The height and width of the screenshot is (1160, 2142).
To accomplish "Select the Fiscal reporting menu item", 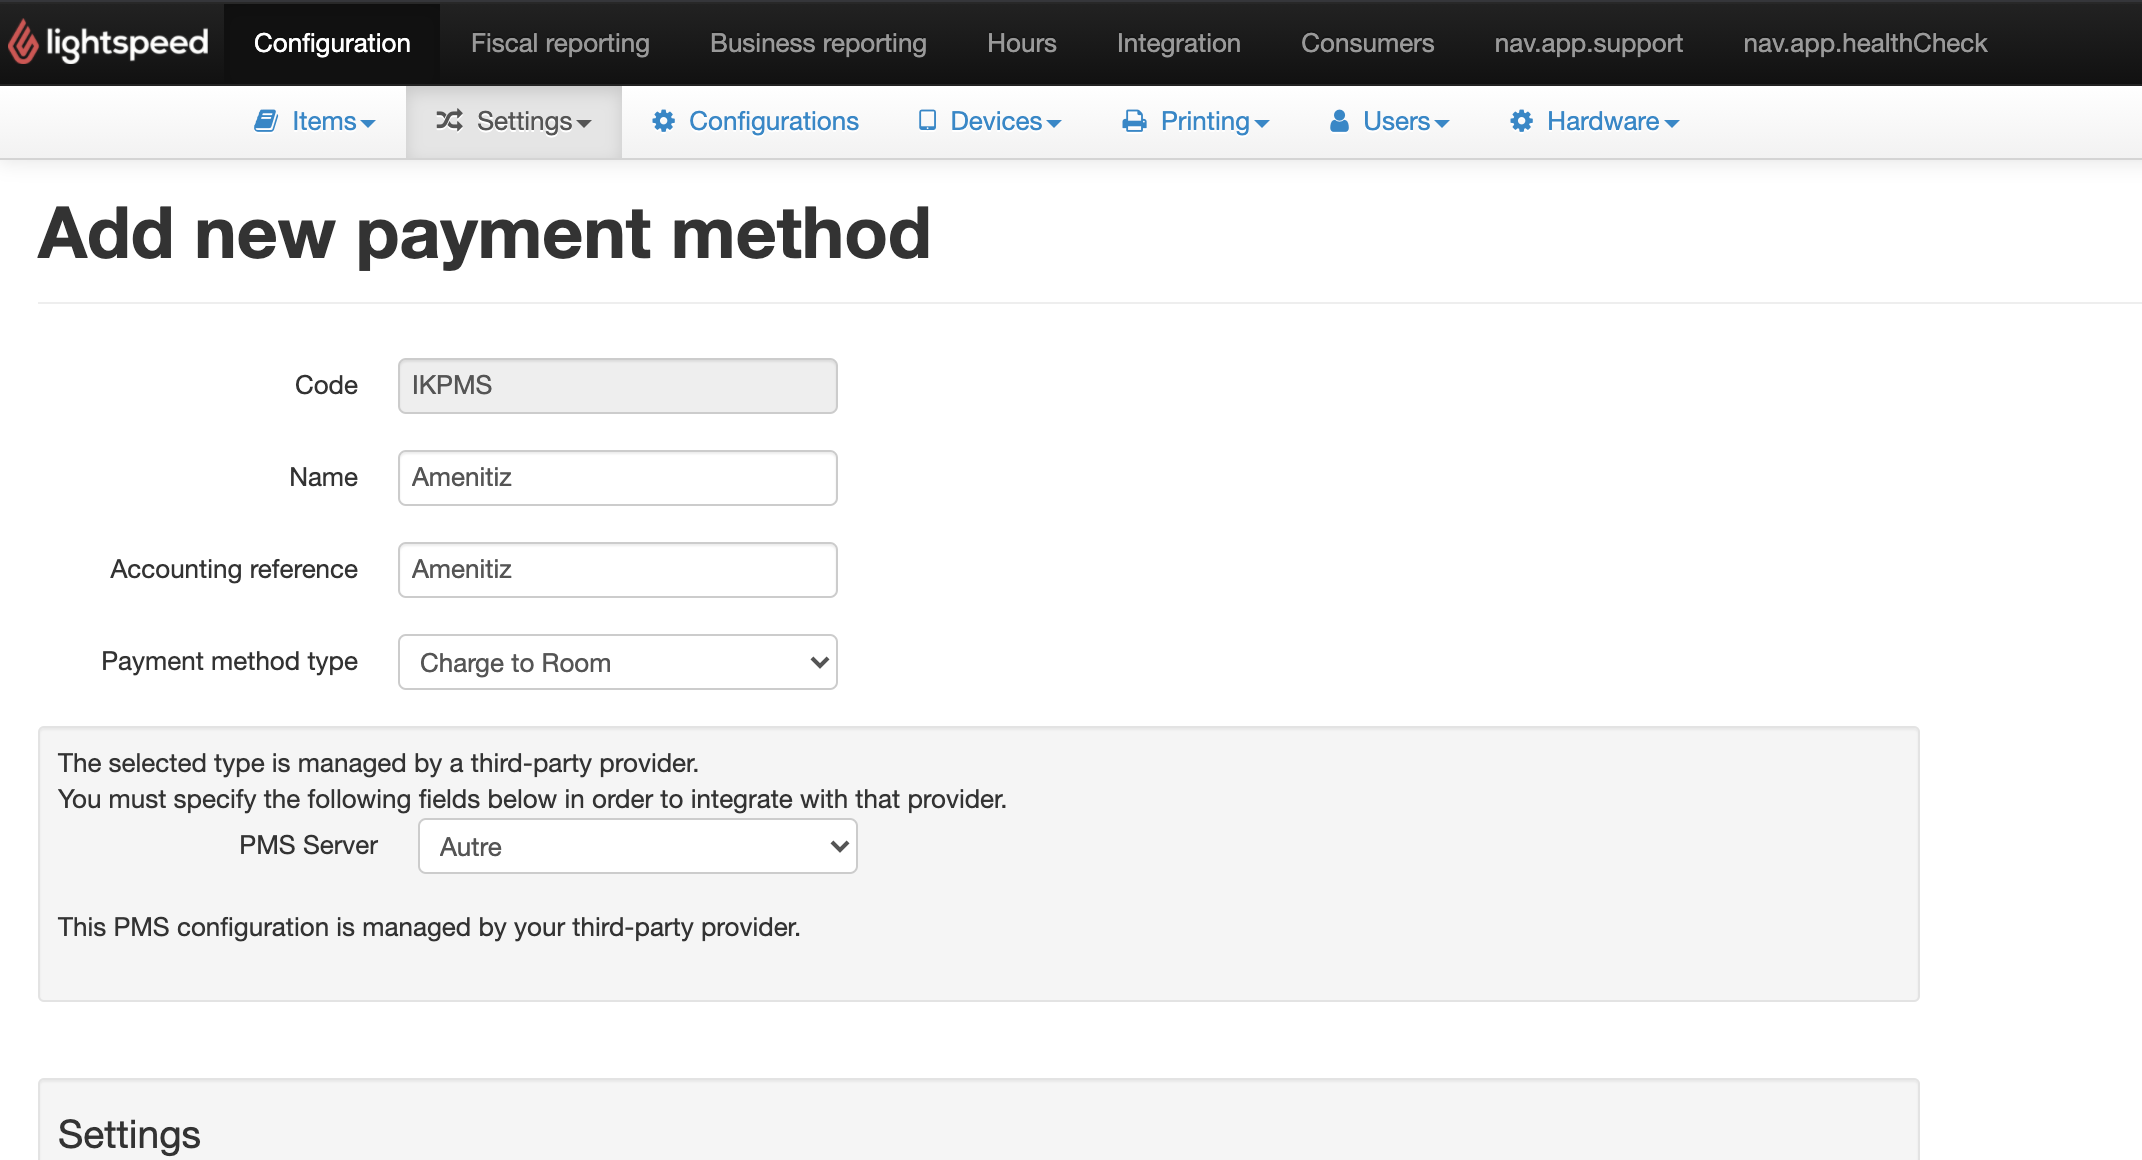I will [x=558, y=43].
